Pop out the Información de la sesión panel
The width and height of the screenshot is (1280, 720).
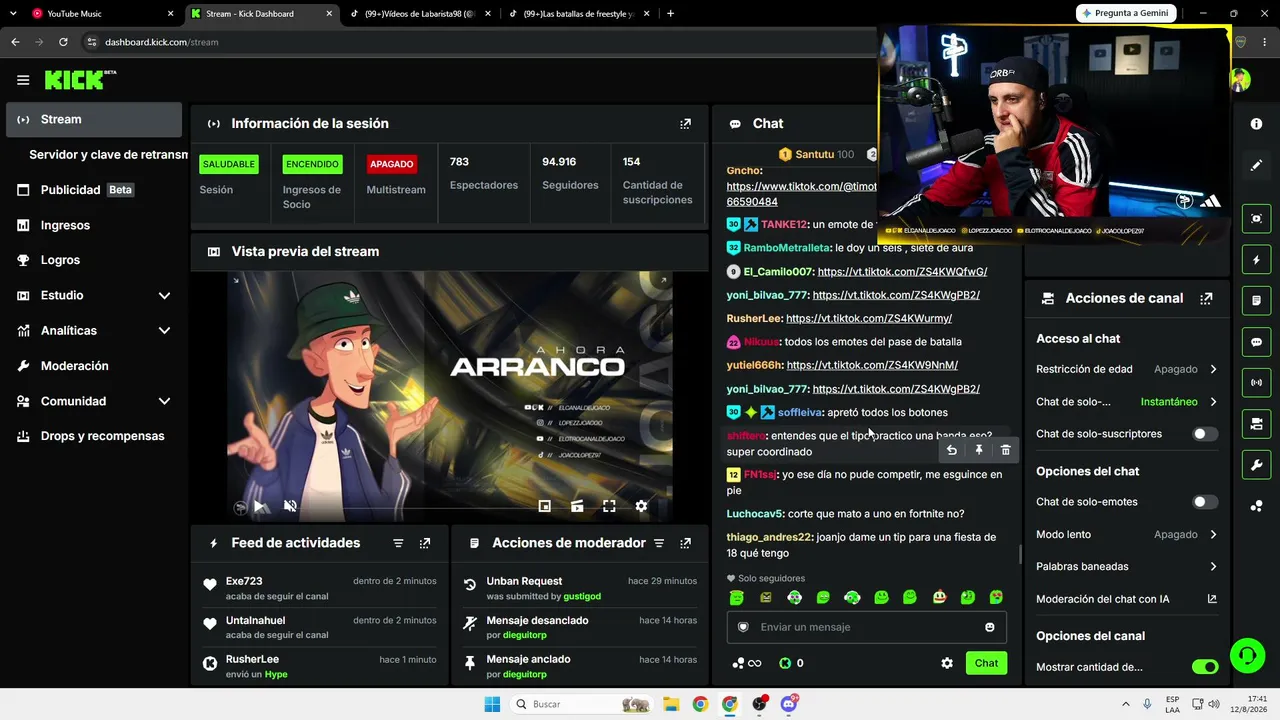tap(685, 124)
